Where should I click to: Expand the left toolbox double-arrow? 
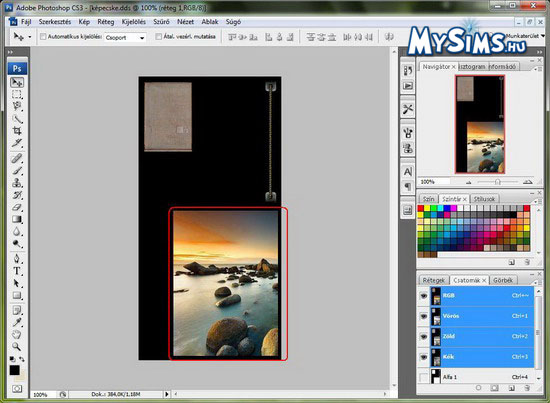[x=10, y=52]
